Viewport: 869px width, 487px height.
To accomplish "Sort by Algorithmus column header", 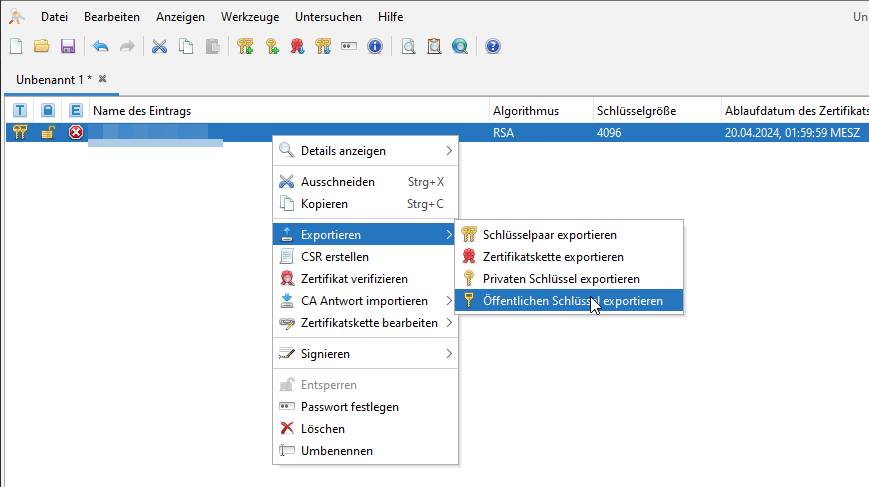I will tap(526, 110).
